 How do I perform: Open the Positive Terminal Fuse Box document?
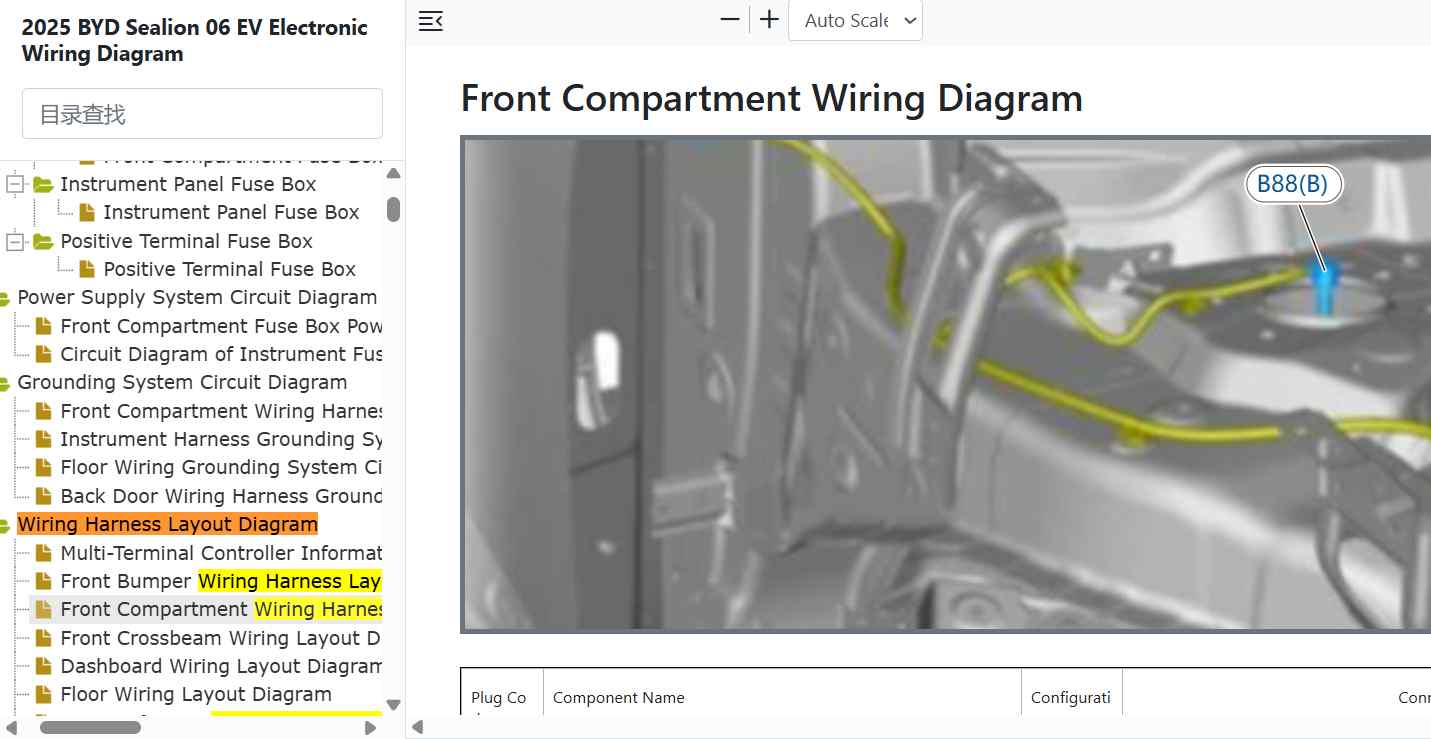tap(229, 269)
